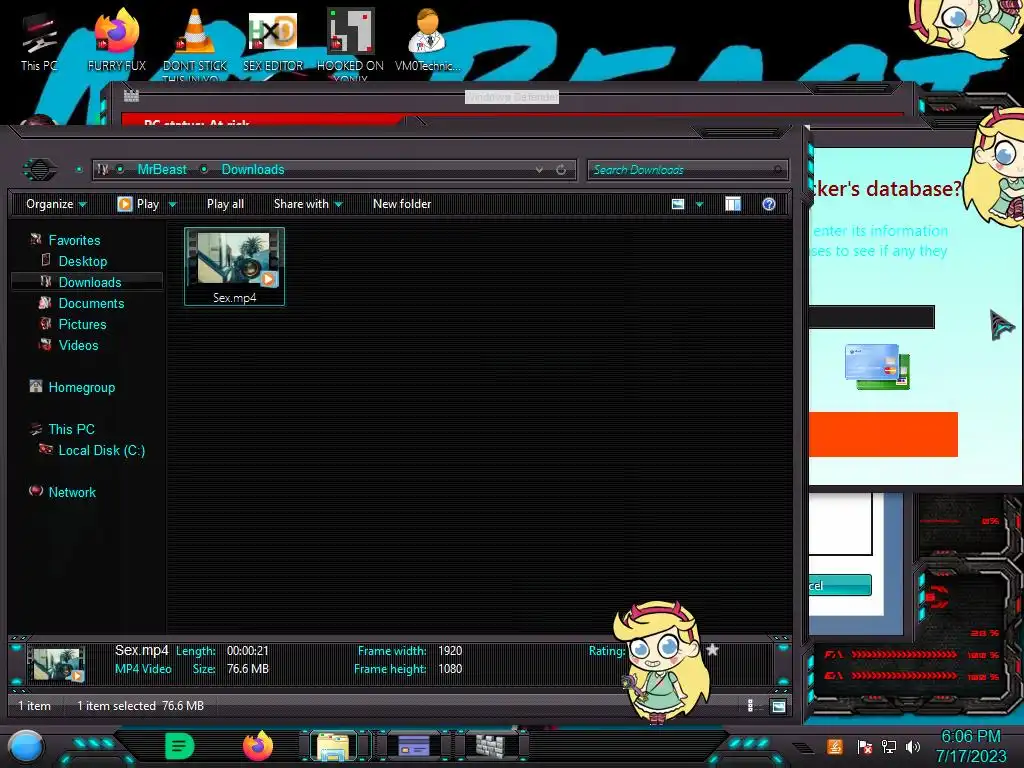Click the MrBeast breadcrumb in address bar

tap(162, 170)
